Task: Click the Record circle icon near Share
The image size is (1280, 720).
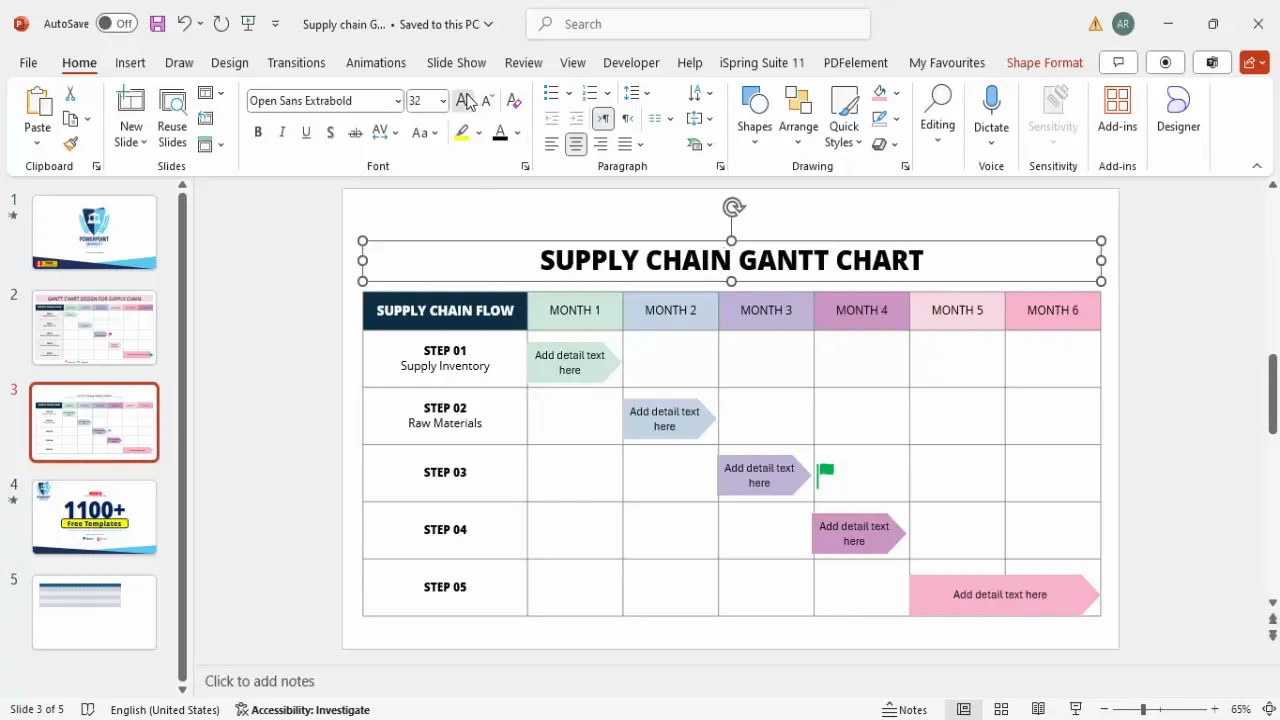Action: click(x=1165, y=62)
